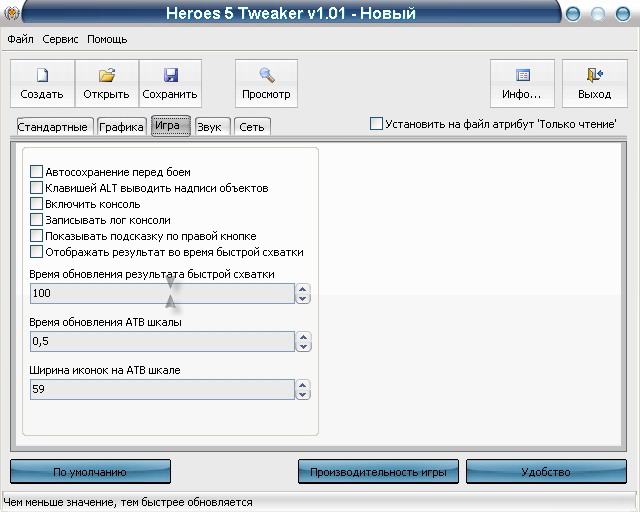Image resolution: width=640 pixels, height=512 pixels.
Task: Click the status bar hint text
Action: (x=128, y=502)
